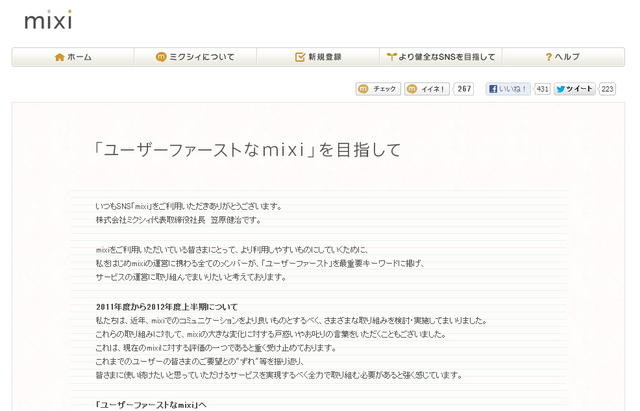Click the checkbox icon beside 新規登録
This screenshot has height=411, width=640.
tap(300, 57)
